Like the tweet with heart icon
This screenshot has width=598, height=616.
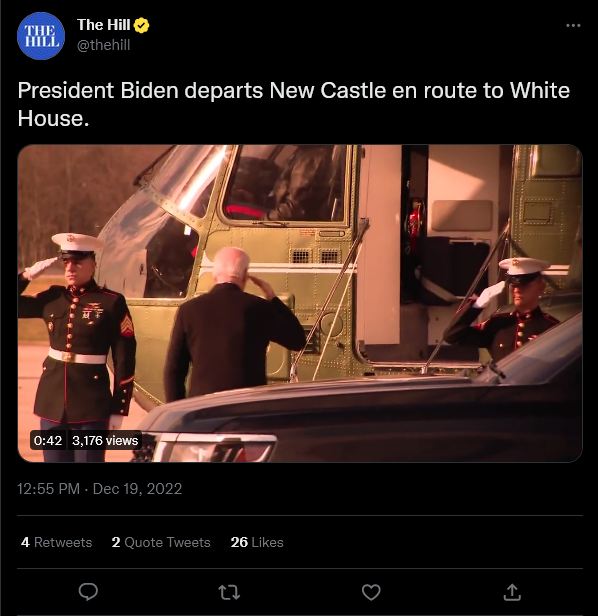tap(371, 592)
